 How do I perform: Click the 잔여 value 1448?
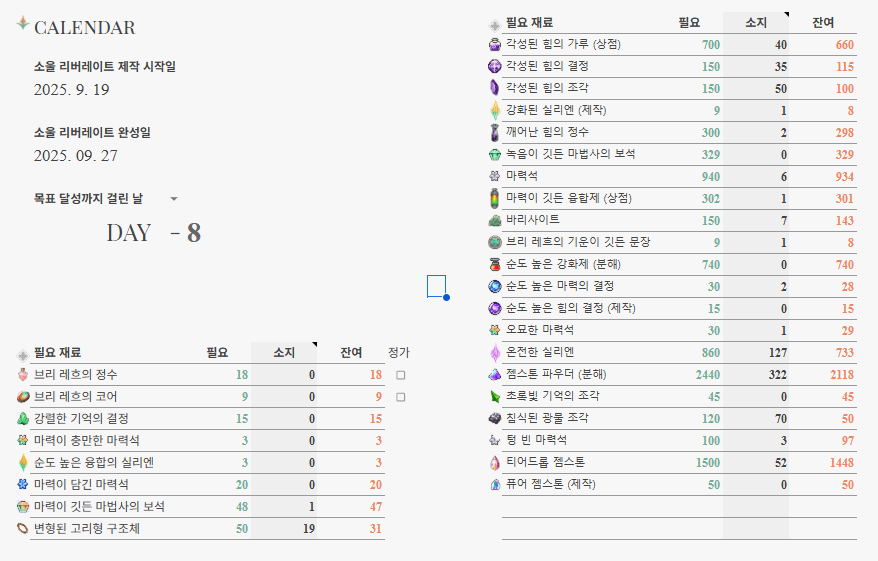coord(842,462)
